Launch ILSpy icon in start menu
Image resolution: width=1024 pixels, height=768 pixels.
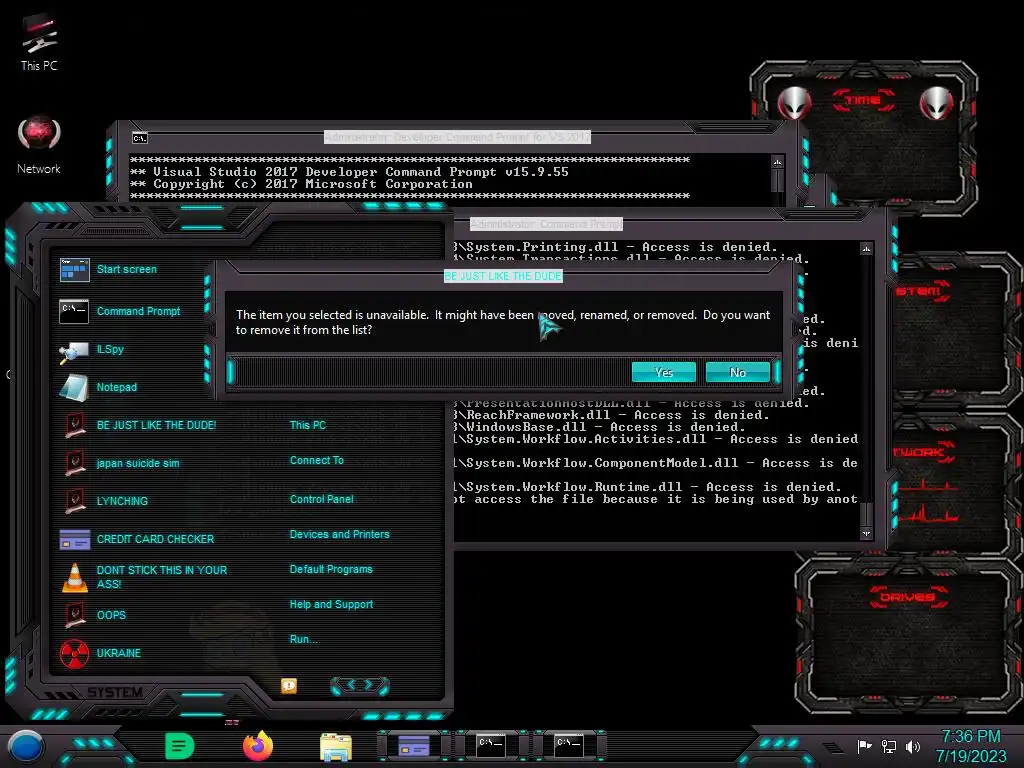coord(74,351)
